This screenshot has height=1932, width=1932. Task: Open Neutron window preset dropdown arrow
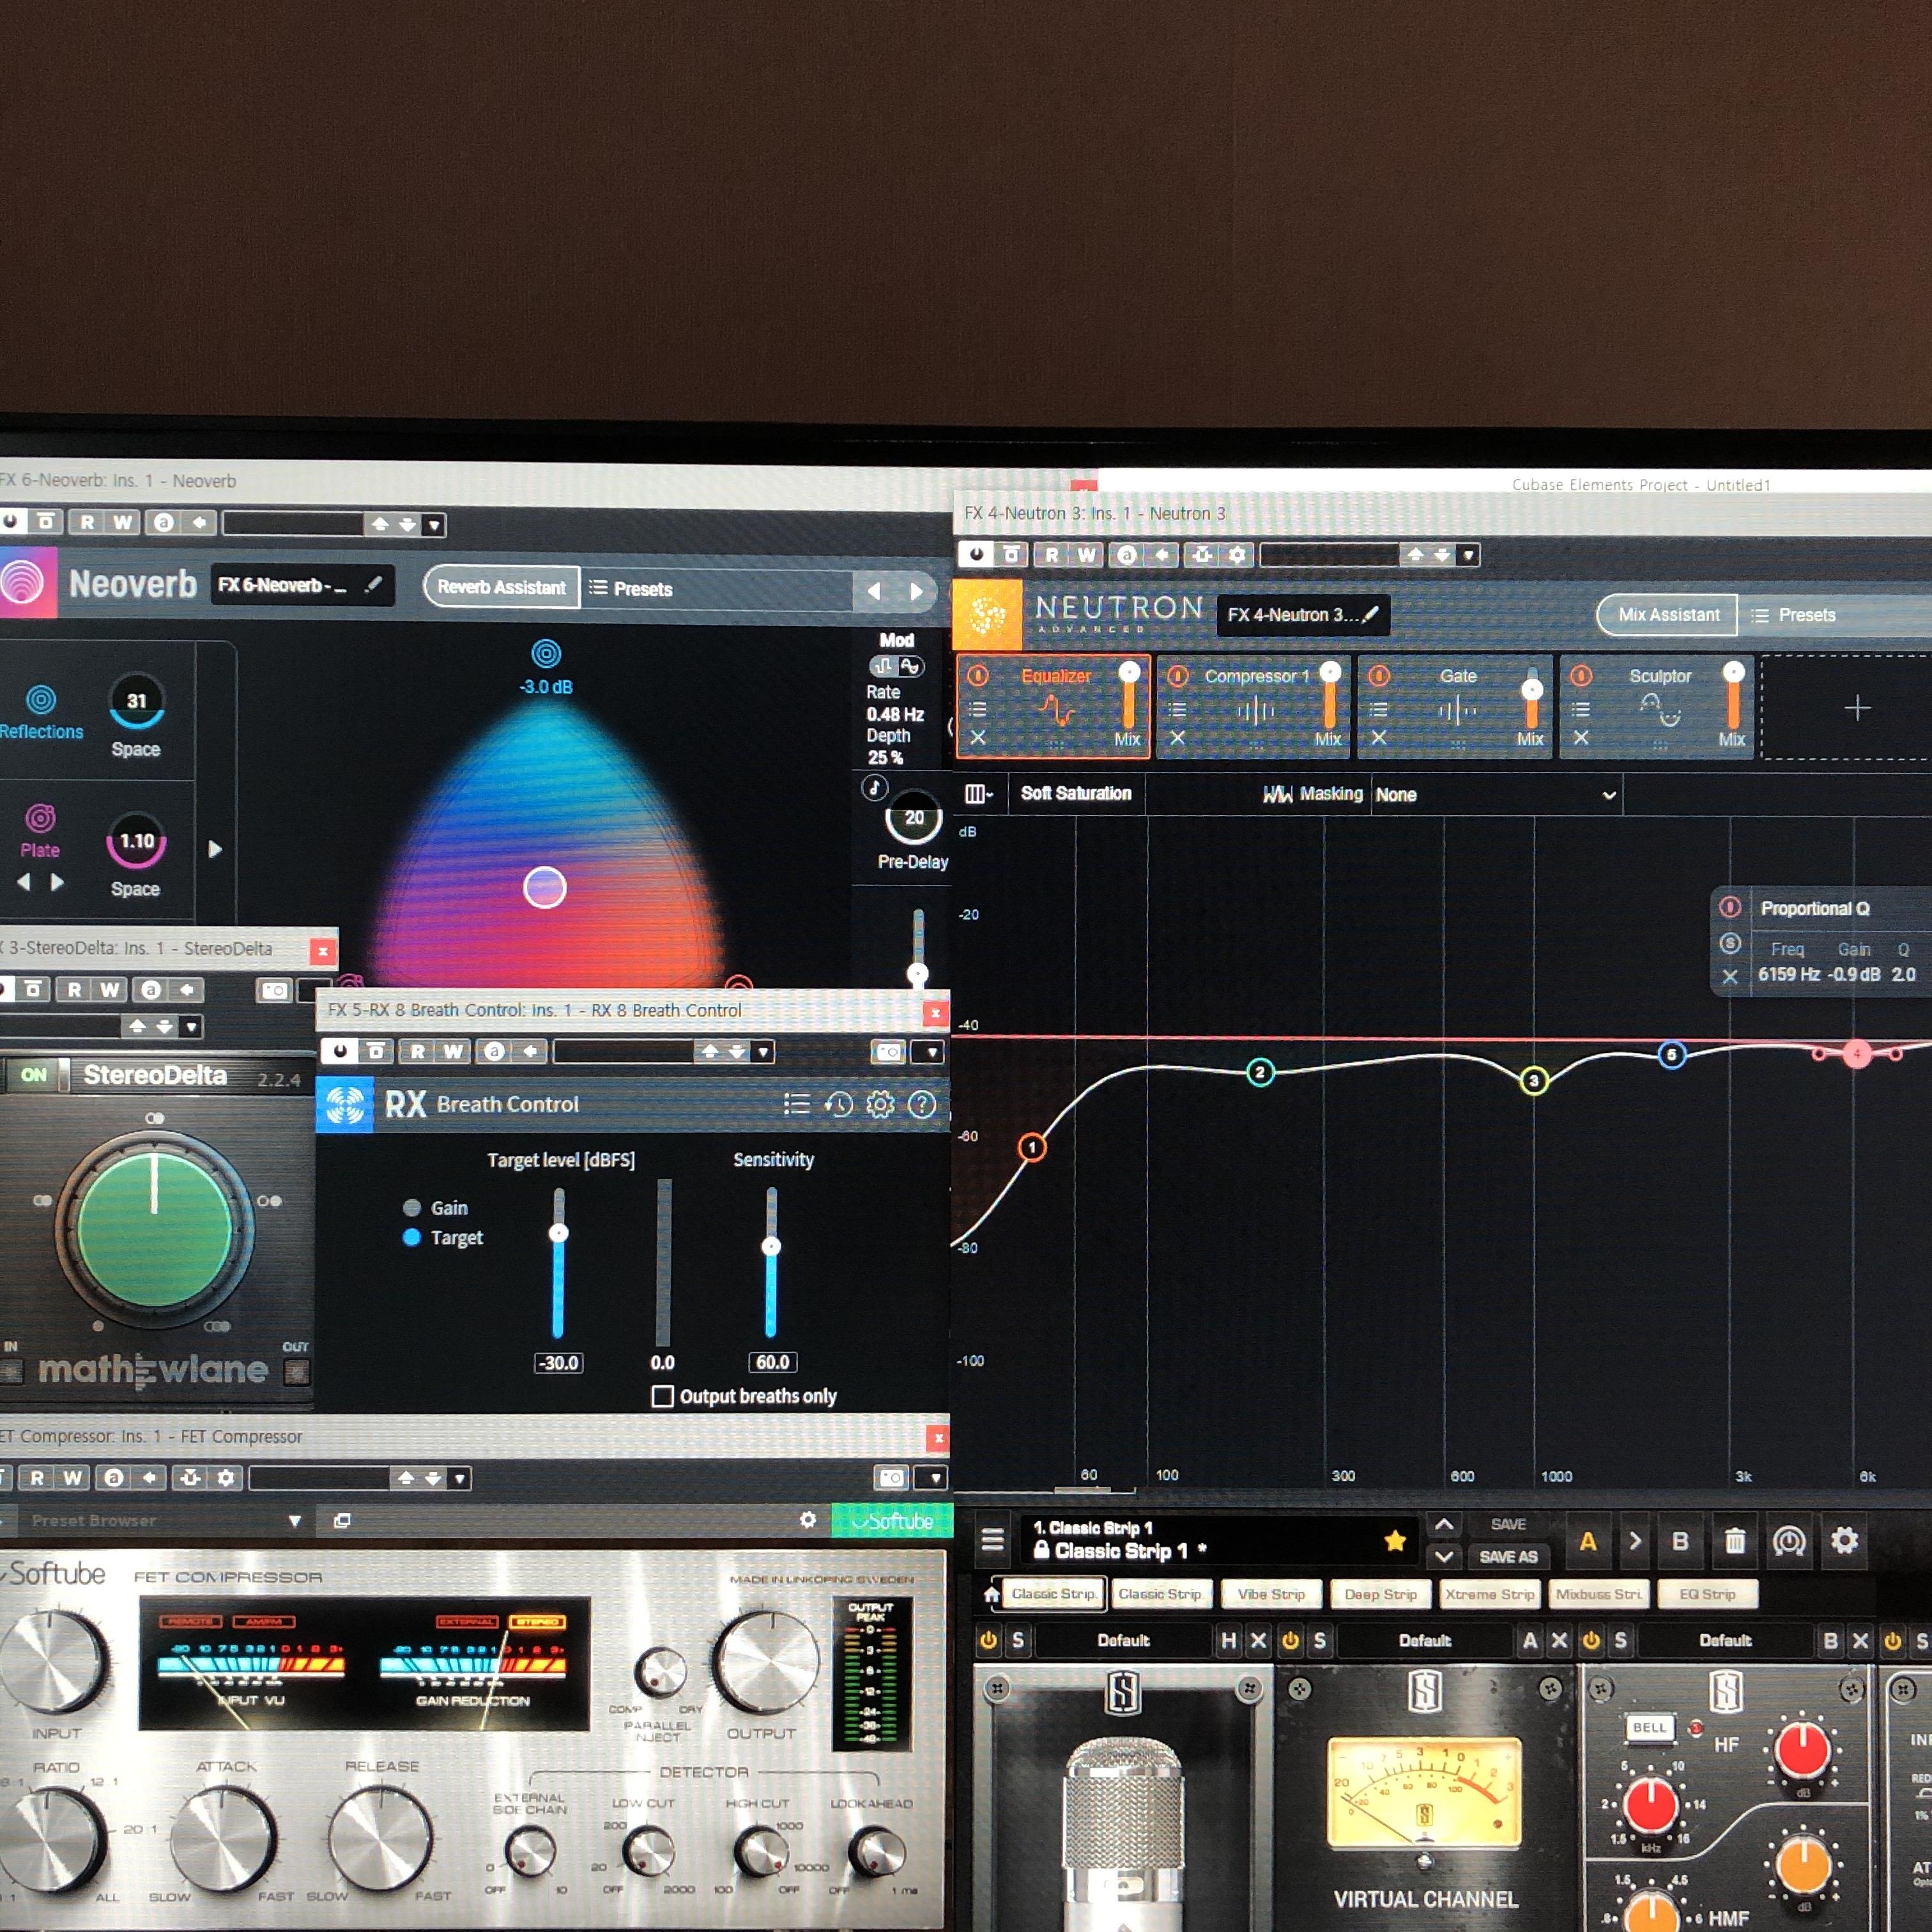(1468, 555)
